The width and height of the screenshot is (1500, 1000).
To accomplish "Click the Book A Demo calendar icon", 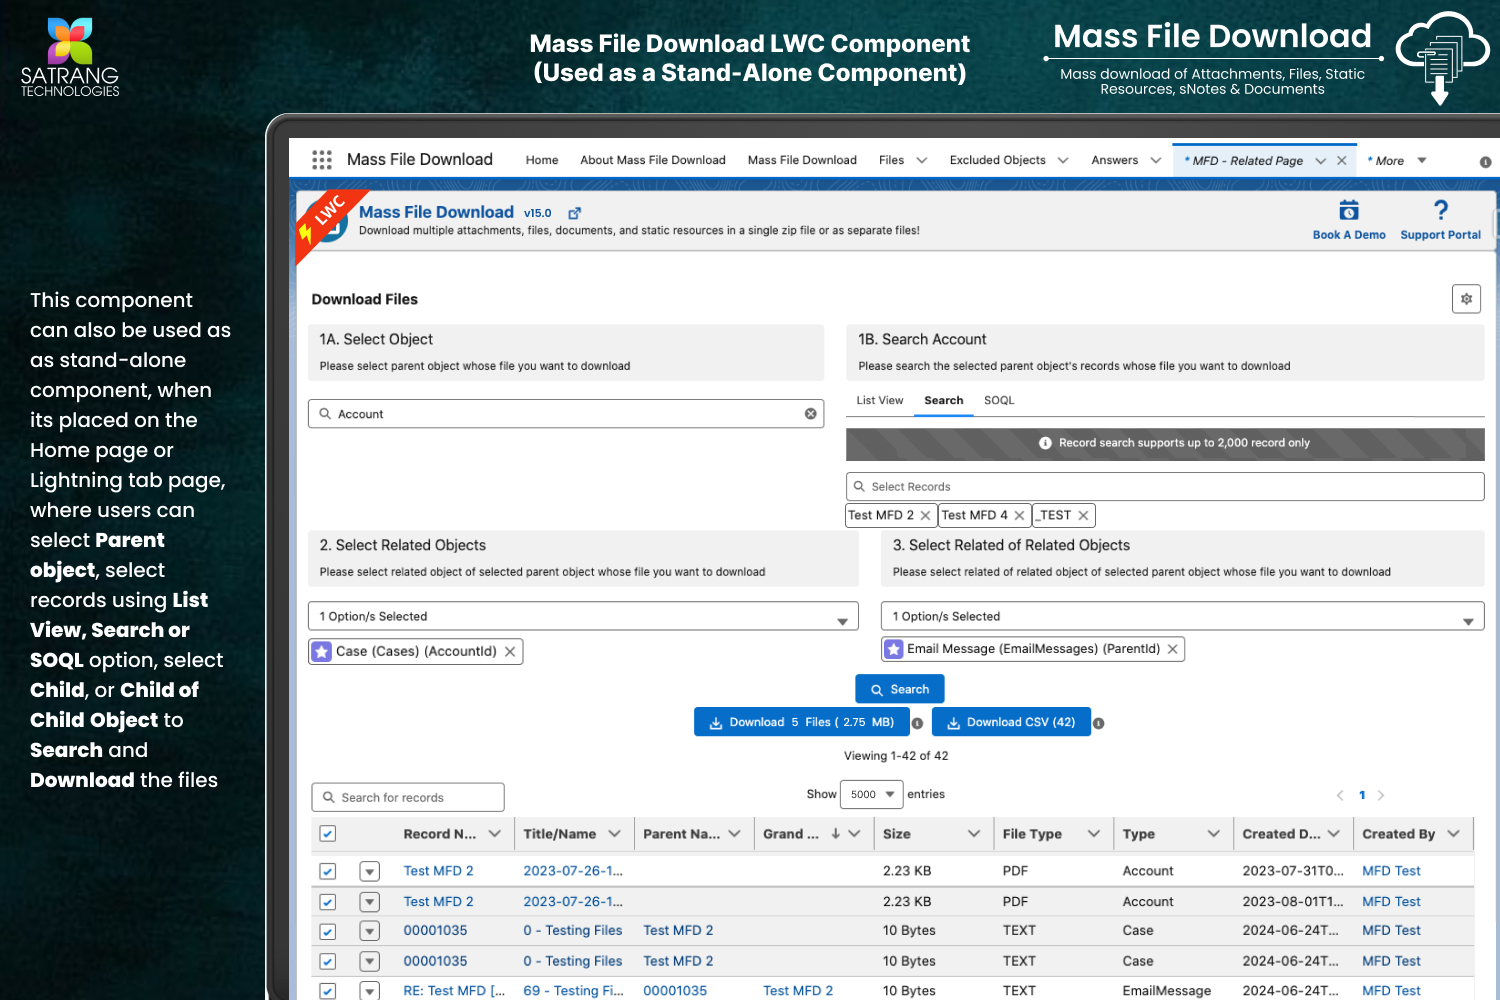I will (1348, 211).
